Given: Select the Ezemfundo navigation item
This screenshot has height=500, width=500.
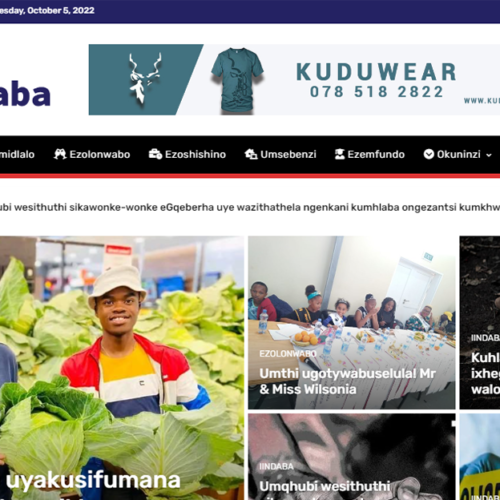Looking at the screenshot, I should point(376,154).
